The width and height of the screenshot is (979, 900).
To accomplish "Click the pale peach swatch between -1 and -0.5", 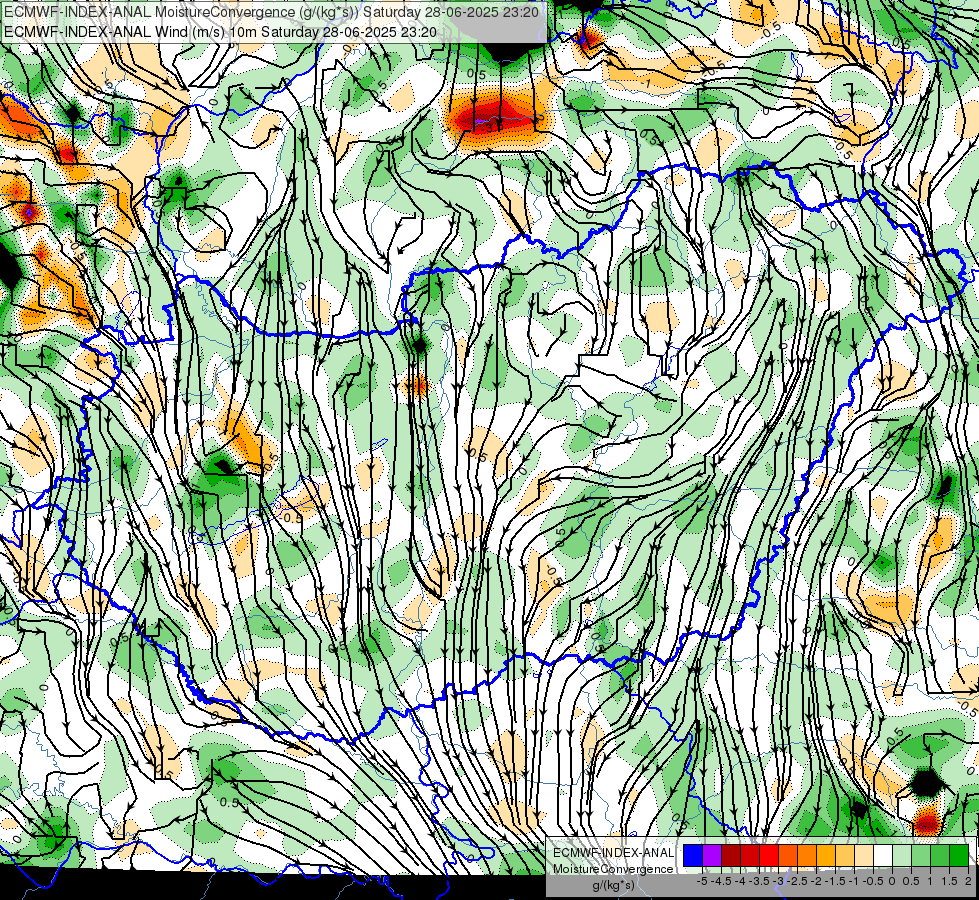I will 864,856.
